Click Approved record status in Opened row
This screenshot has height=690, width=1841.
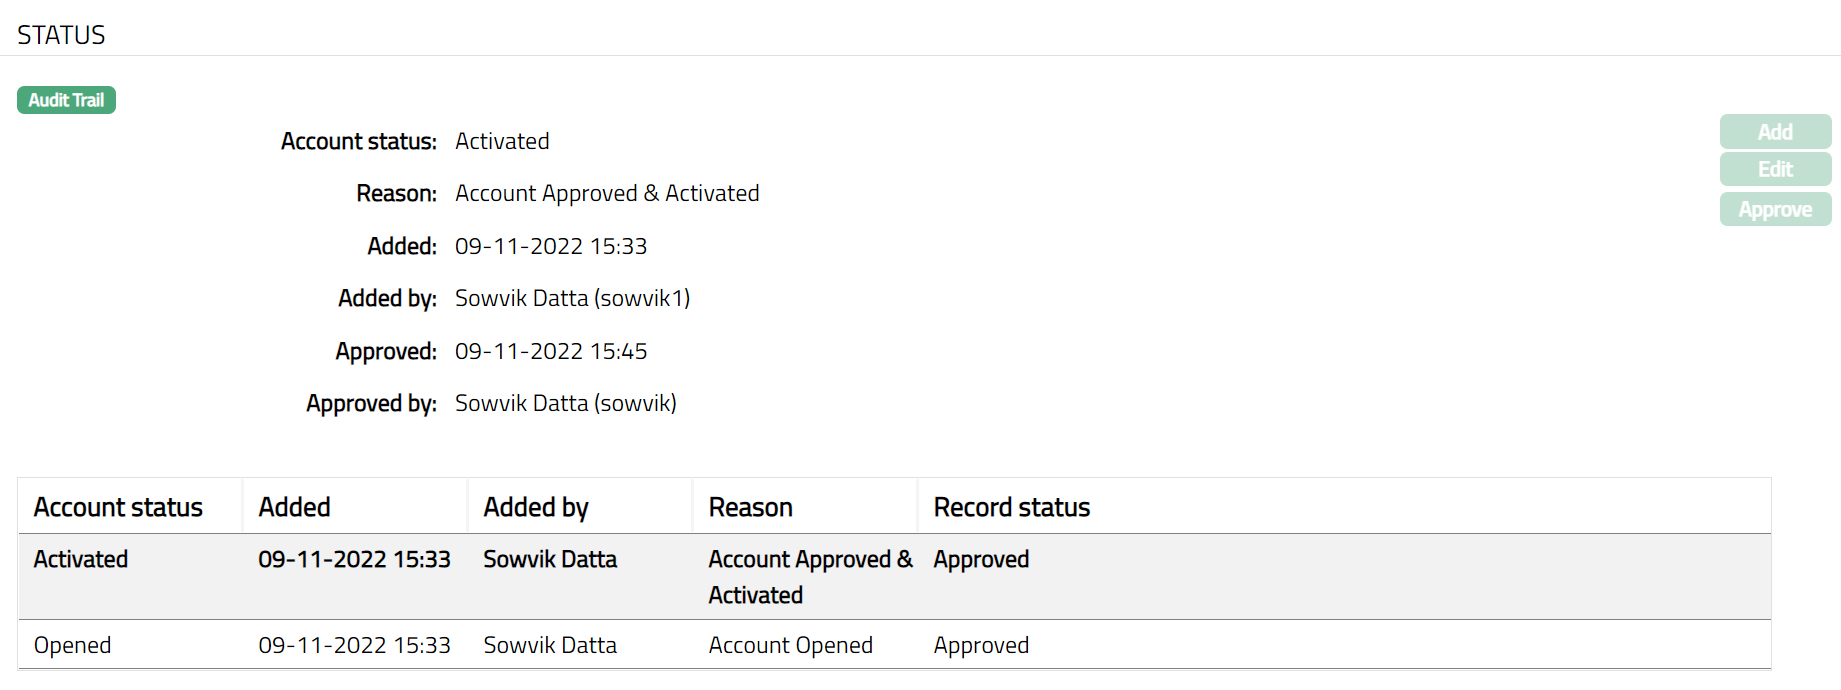pyautogui.click(x=981, y=646)
